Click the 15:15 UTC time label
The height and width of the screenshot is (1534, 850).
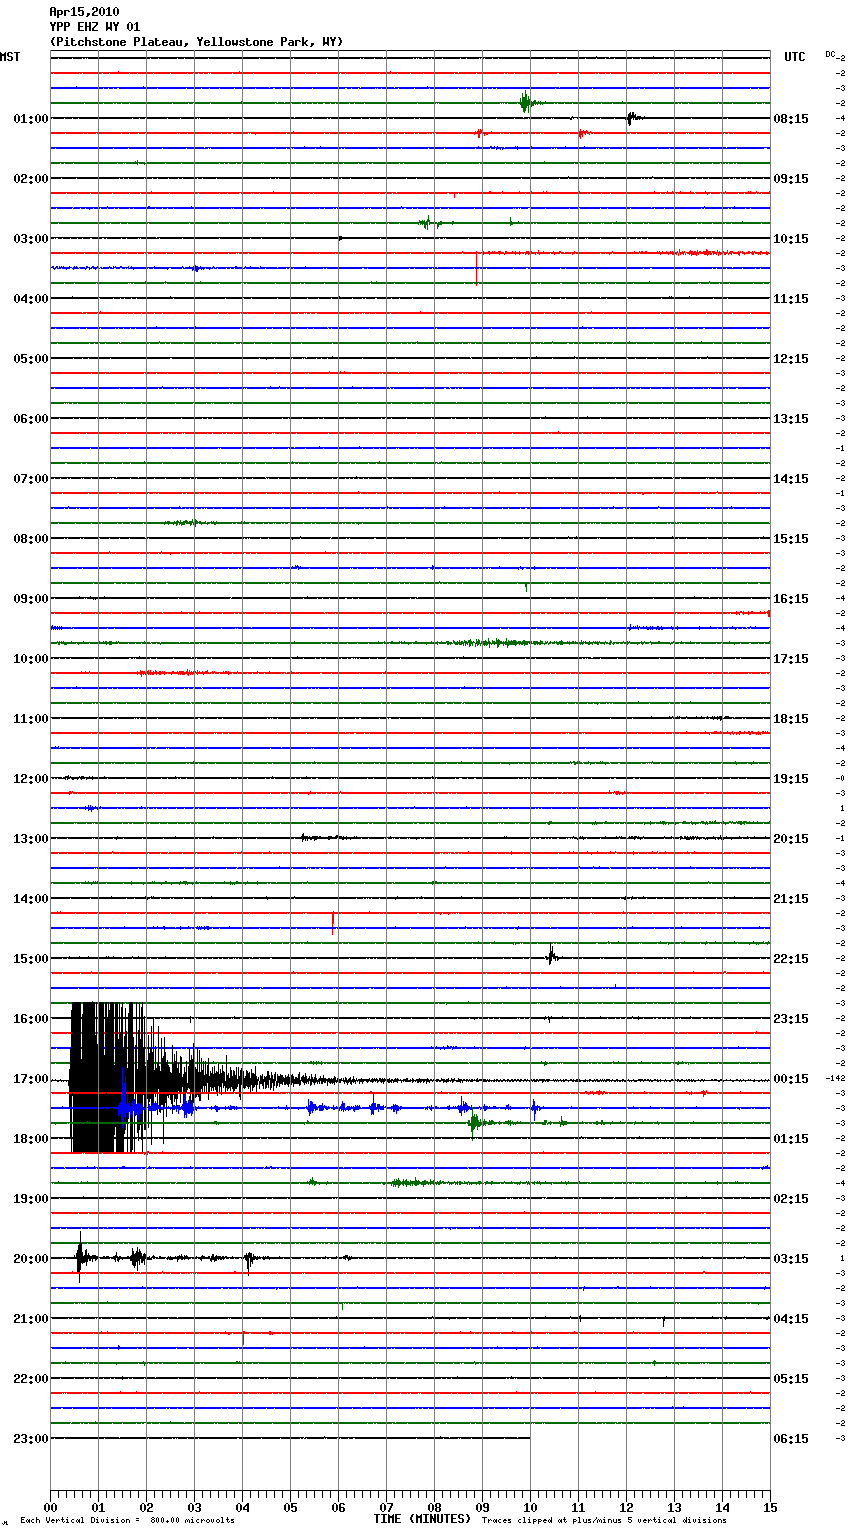[x=791, y=539]
